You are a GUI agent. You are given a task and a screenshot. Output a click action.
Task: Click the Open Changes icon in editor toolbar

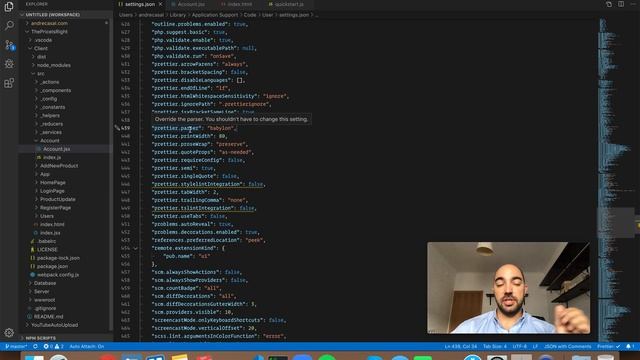(609, 4)
